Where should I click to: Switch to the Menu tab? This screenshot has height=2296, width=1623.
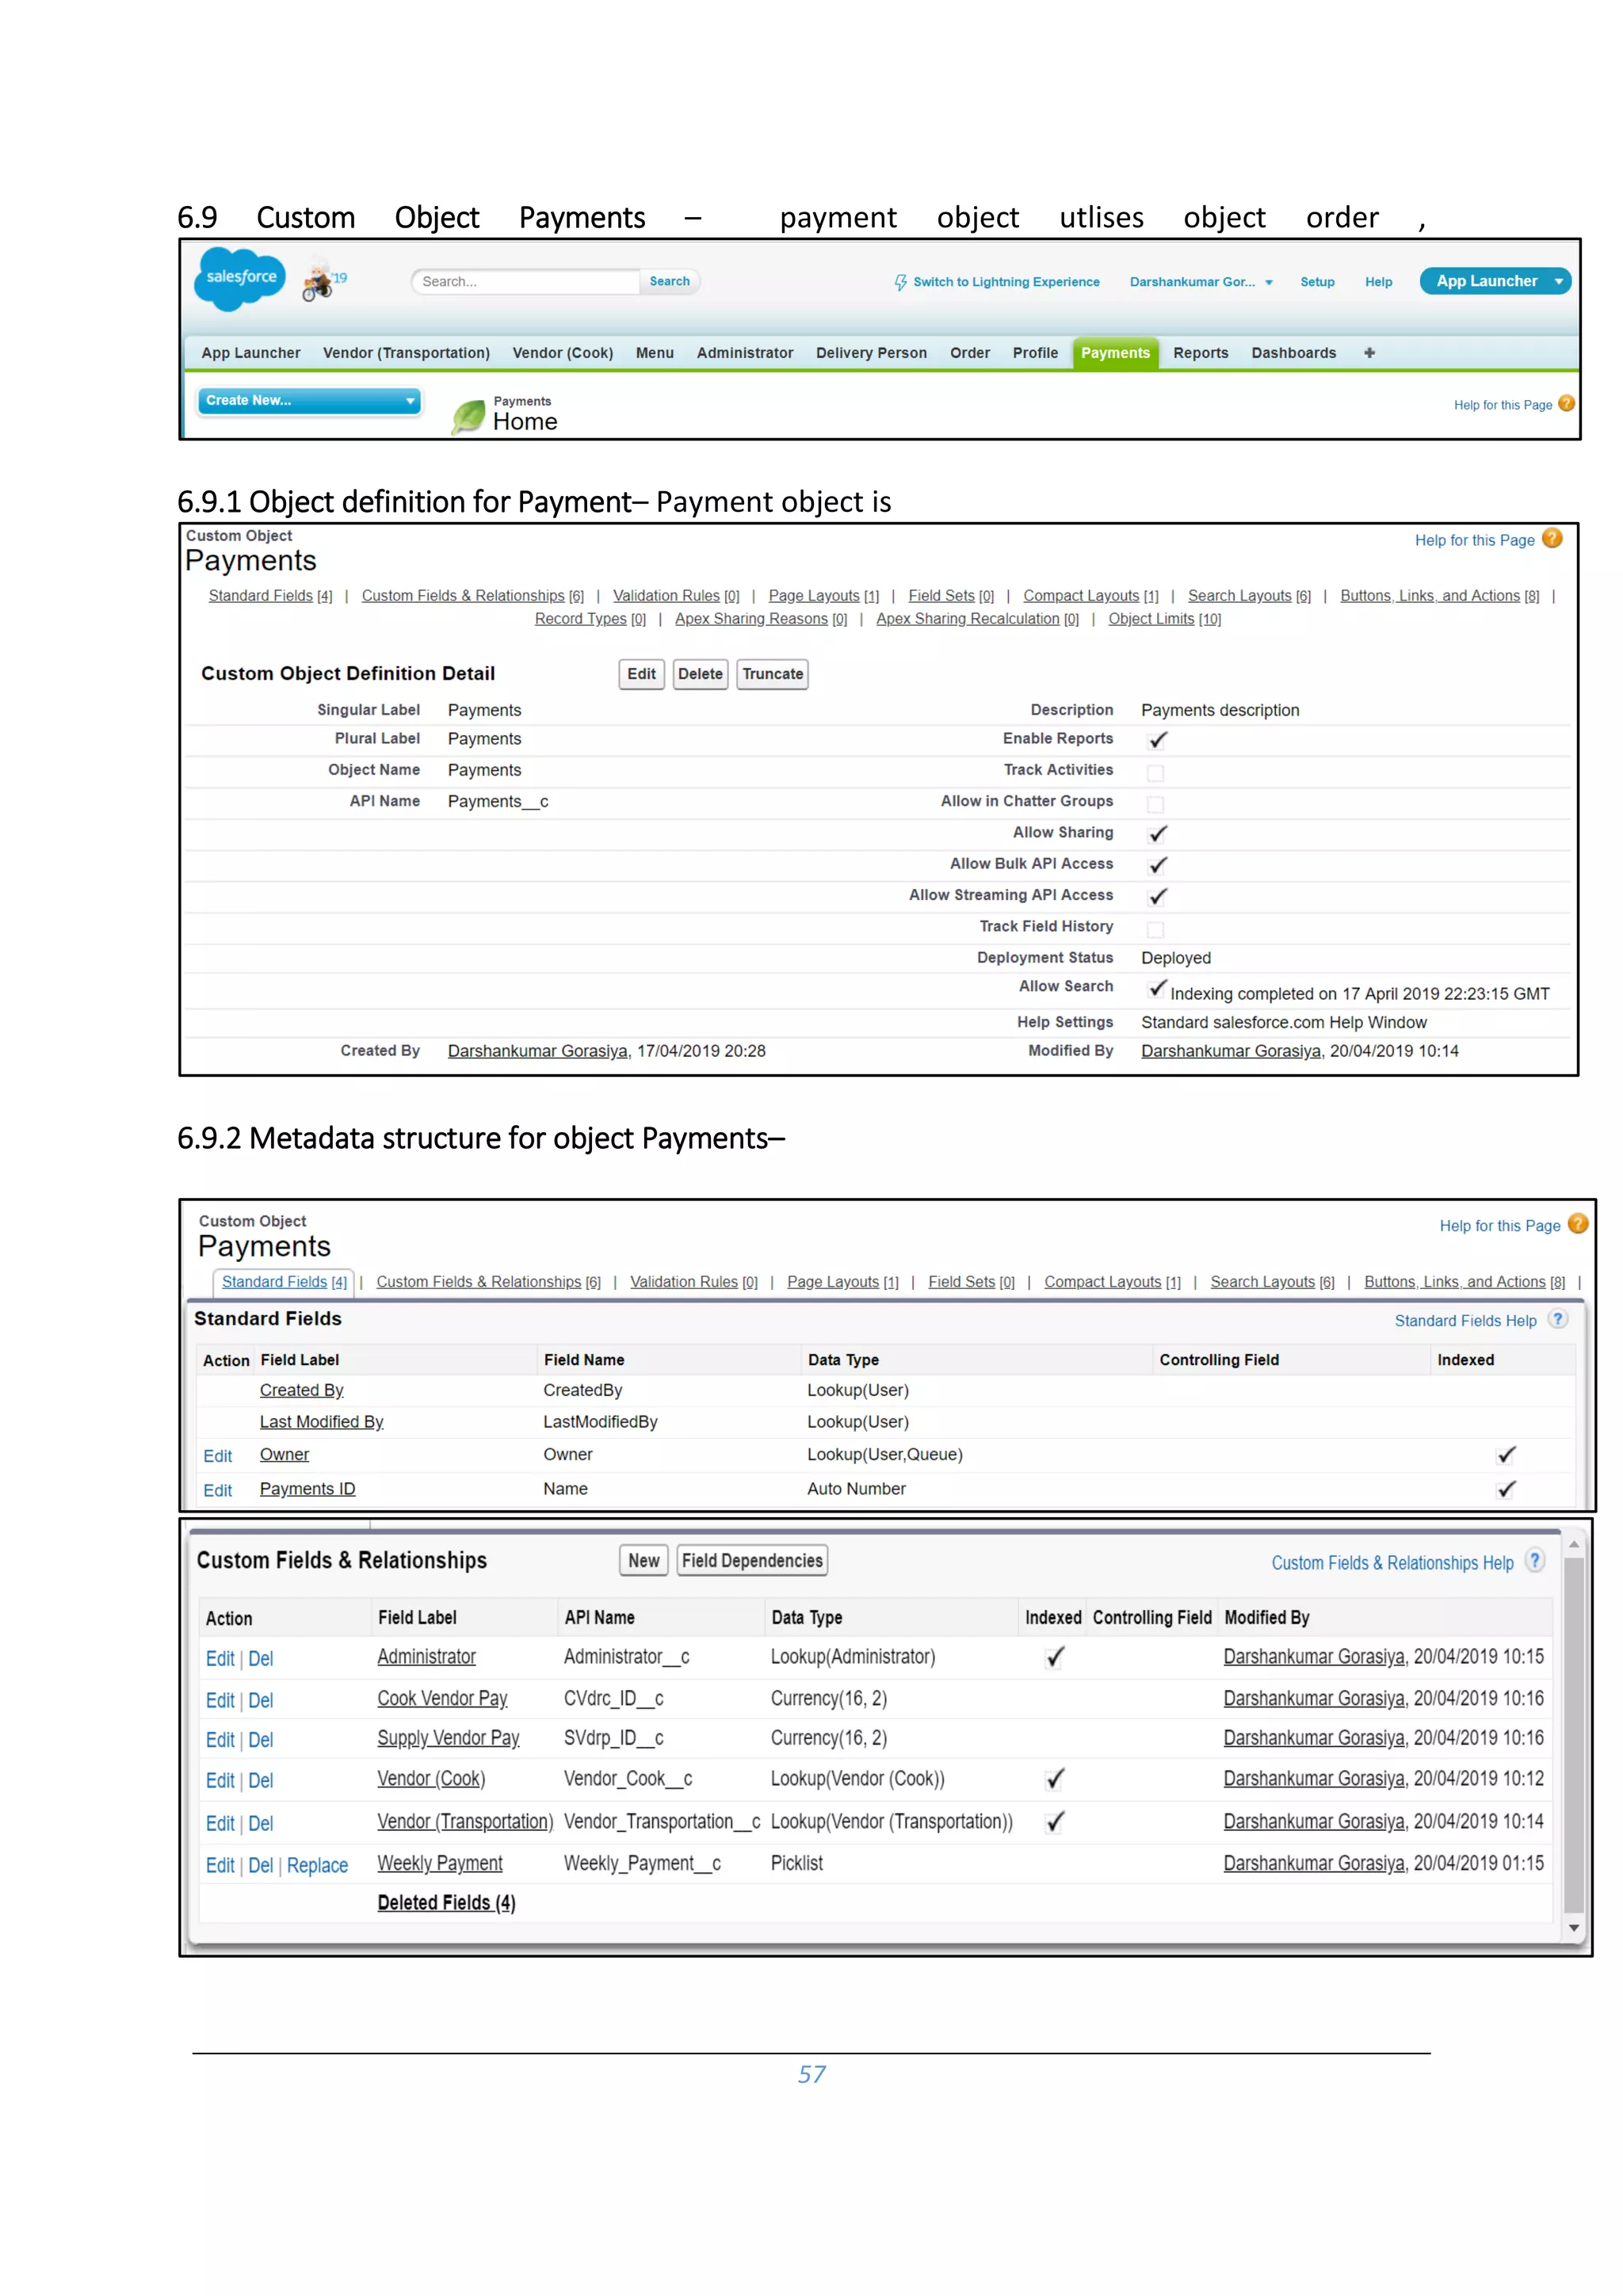click(654, 353)
